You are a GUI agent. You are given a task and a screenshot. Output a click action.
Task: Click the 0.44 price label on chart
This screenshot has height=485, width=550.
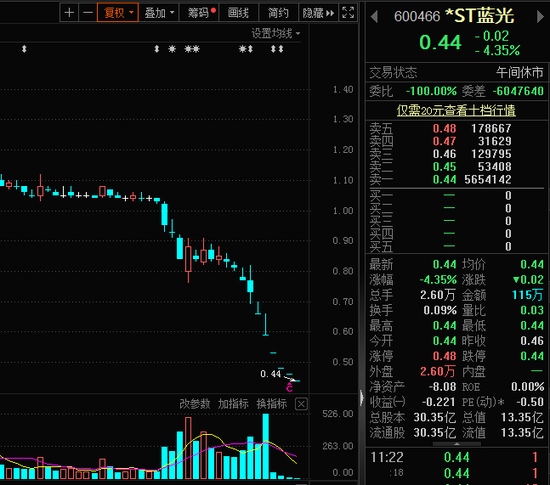pos(270,374)
